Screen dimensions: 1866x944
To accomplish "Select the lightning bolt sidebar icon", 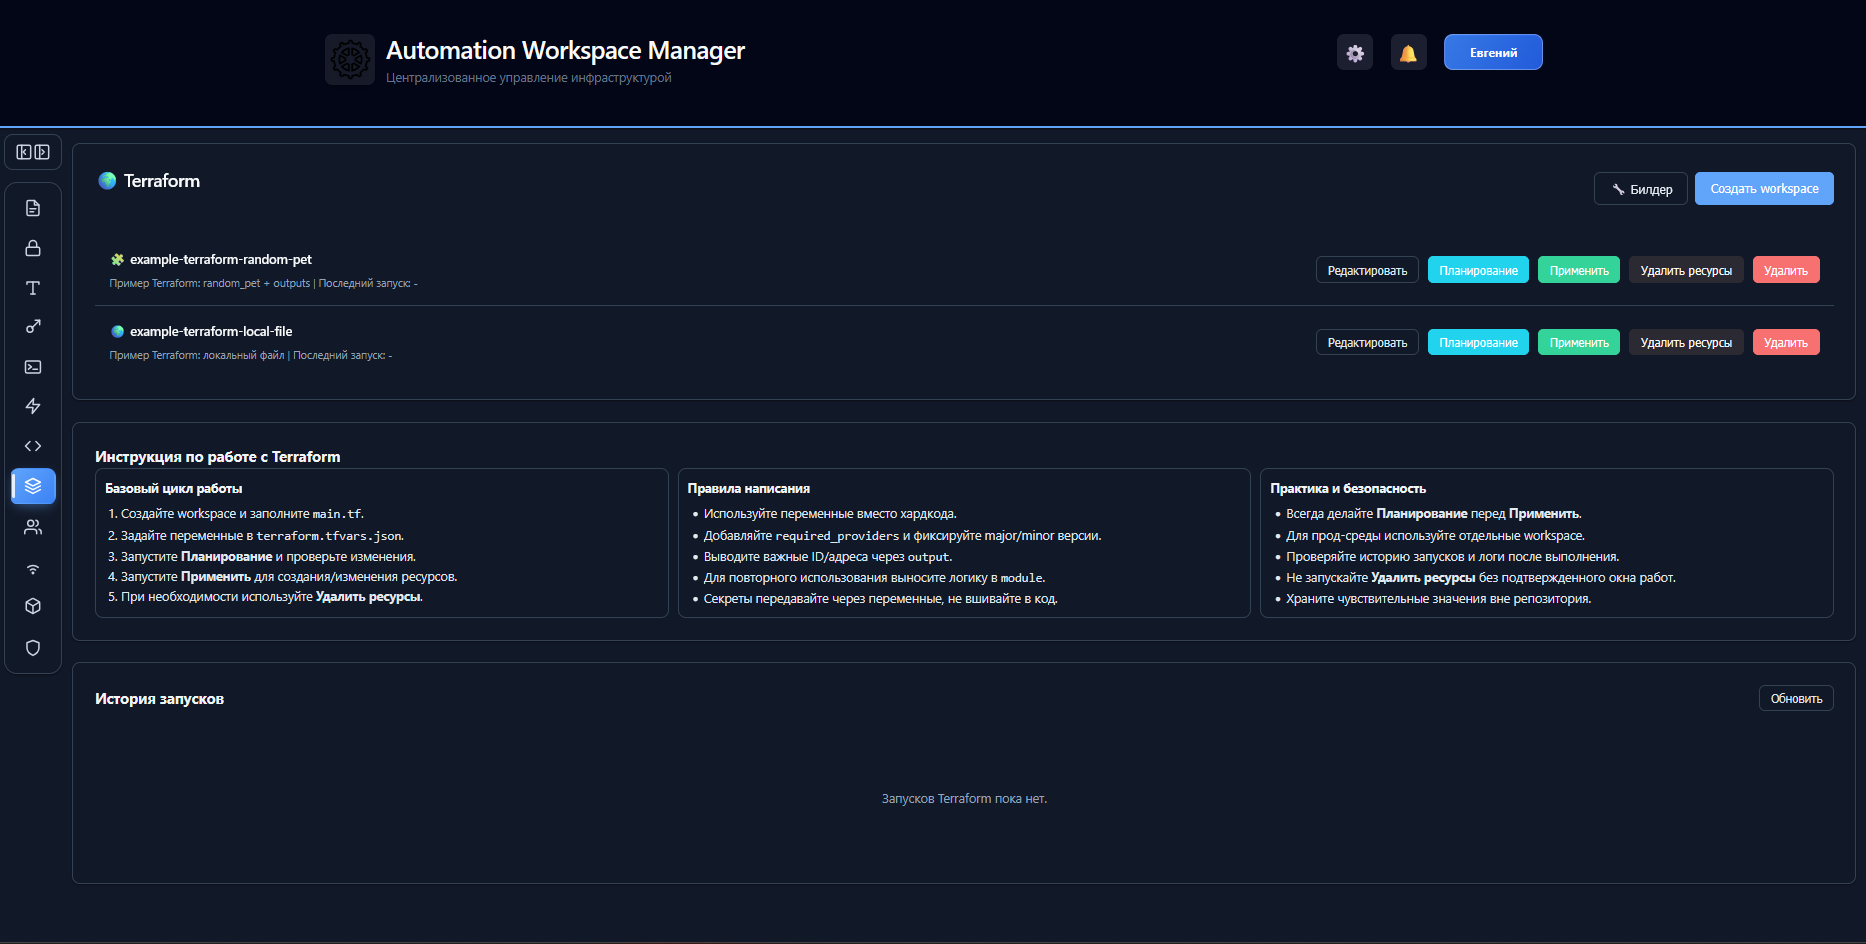I will pyautogui.click(x=33, y=406).
